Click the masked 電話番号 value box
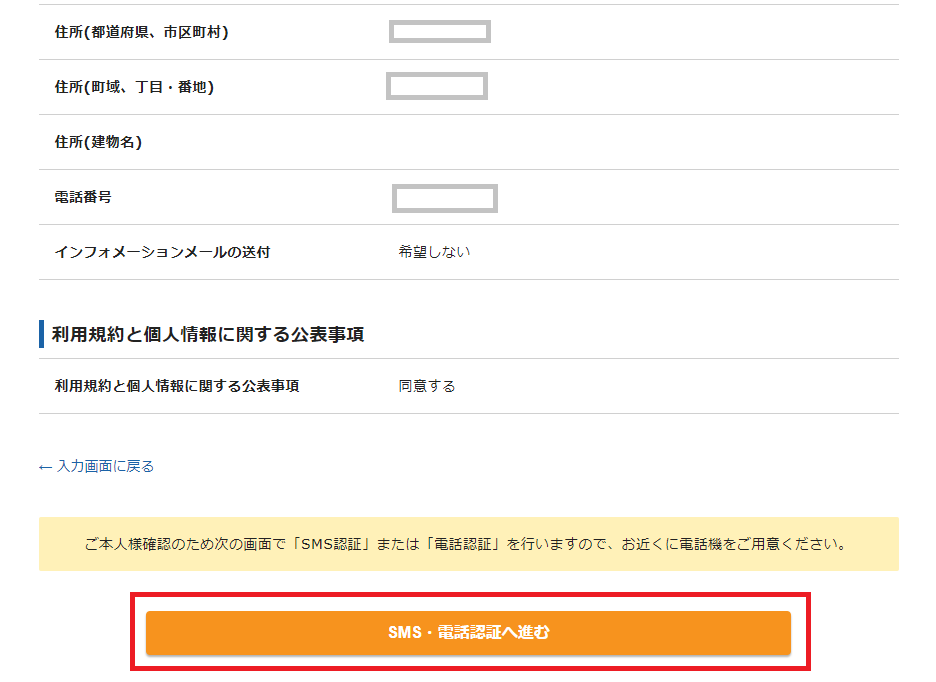936x682 pixels. pos(445,198)
